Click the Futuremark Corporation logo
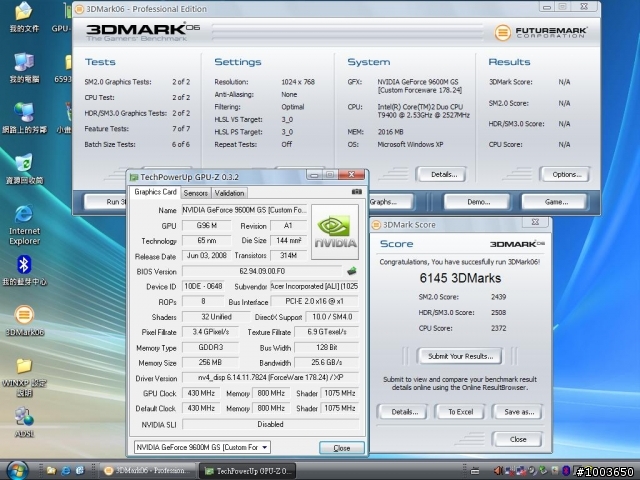Screen dimensions: 640x480 [x=541, y=32]
